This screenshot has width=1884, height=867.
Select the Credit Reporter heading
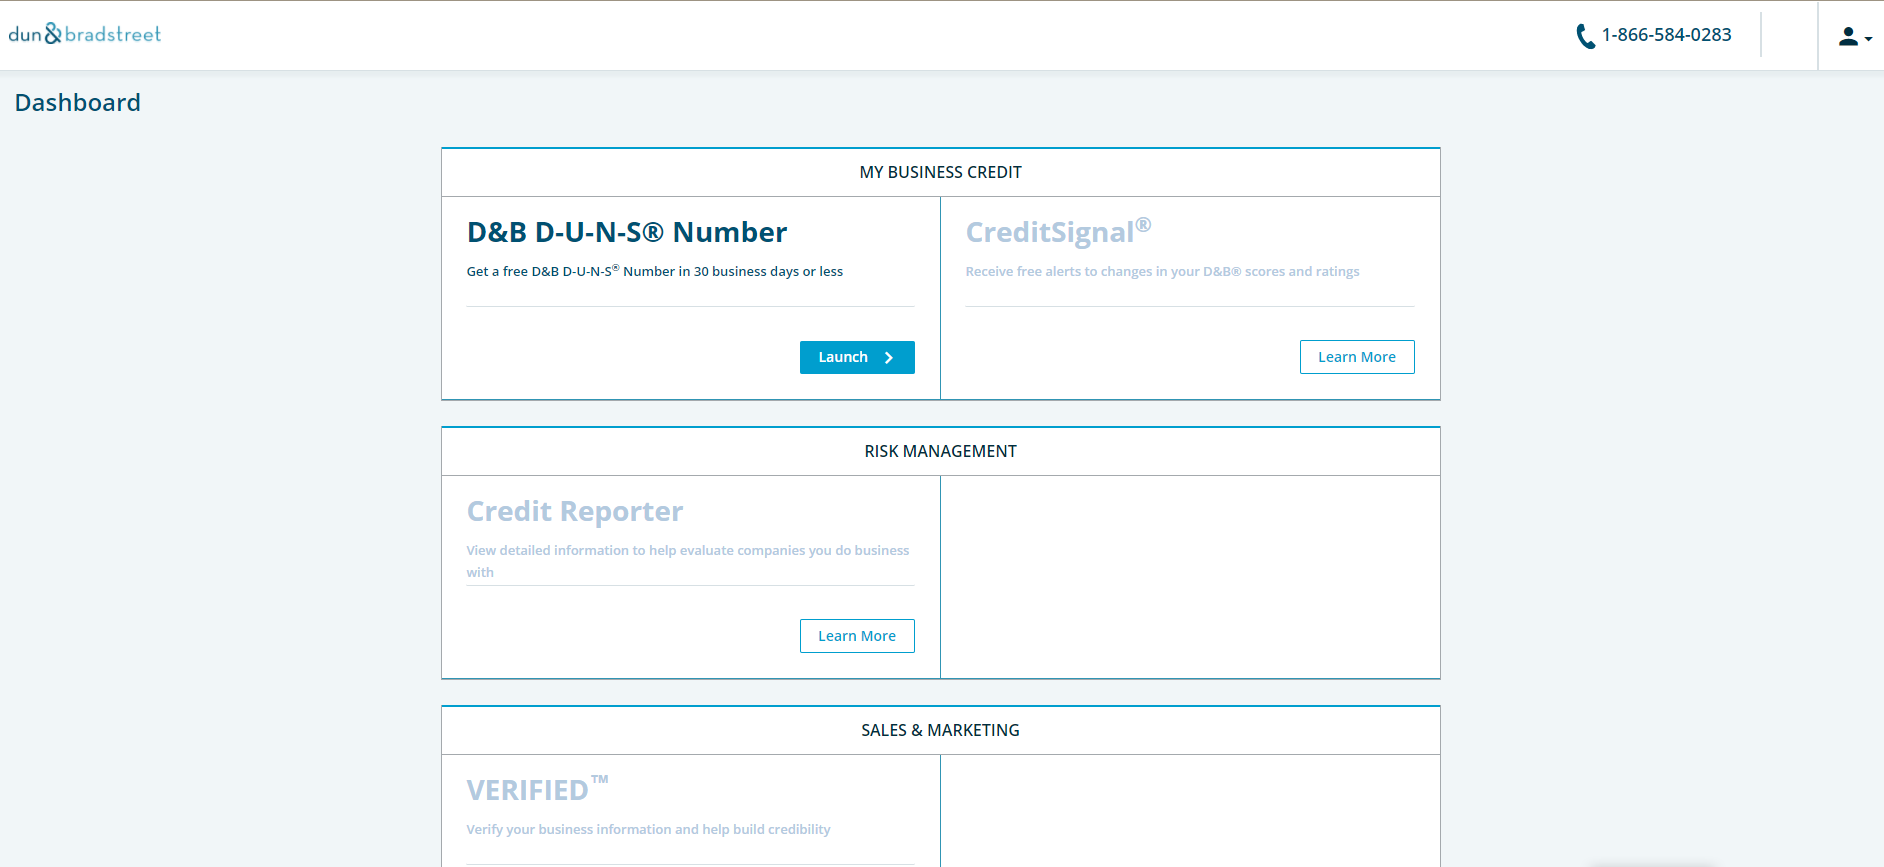tap(575, 511)
